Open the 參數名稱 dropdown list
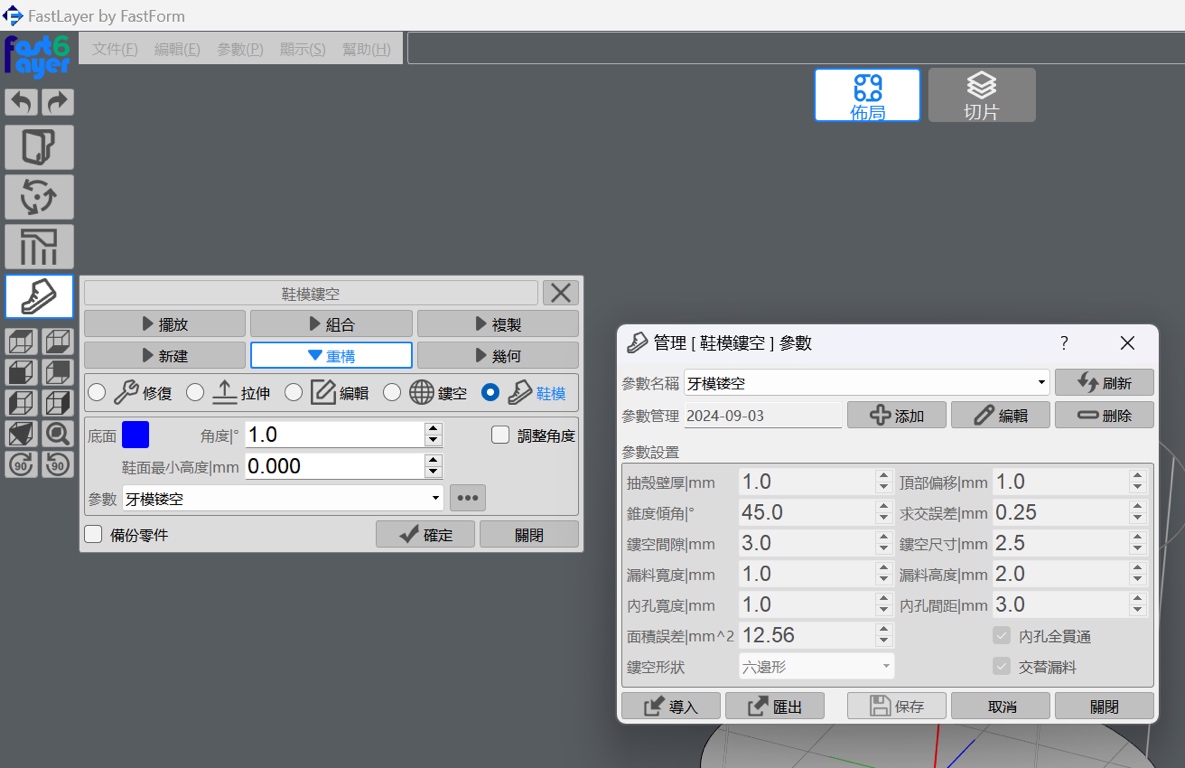The image size is (1185, 768). pos(1041,383)
